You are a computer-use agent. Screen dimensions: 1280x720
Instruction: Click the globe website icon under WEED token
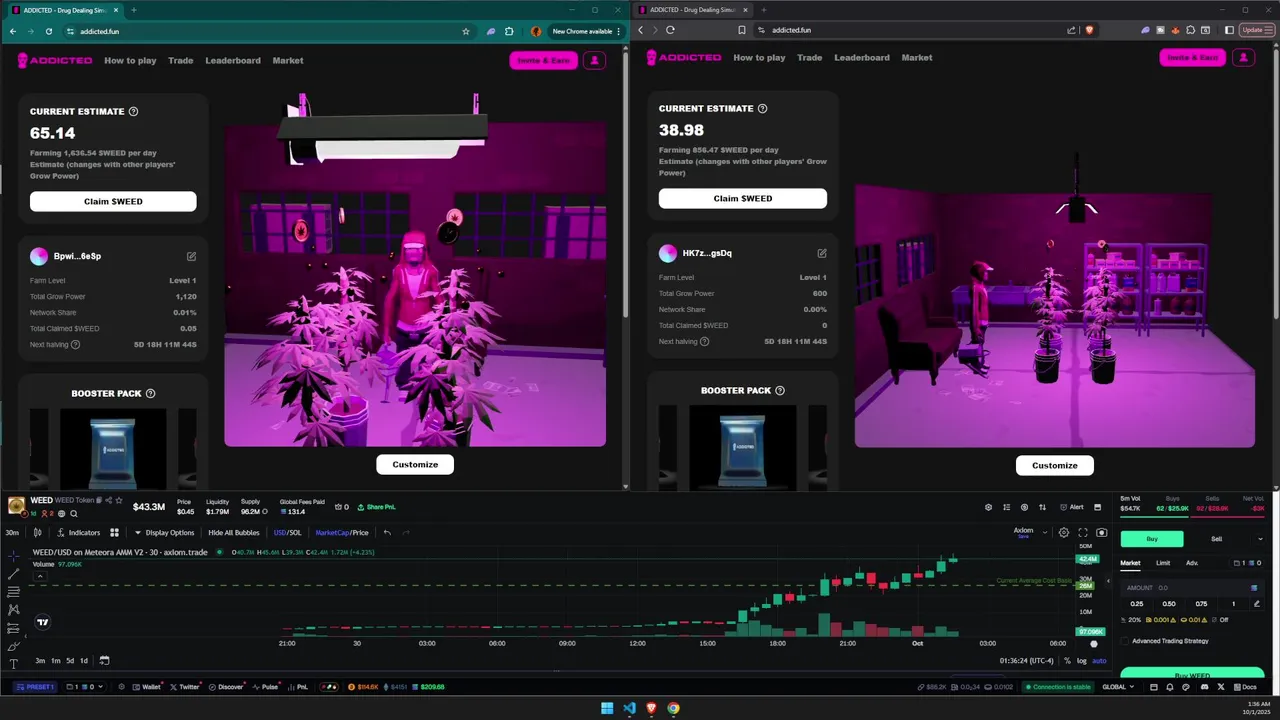(61, 514)
